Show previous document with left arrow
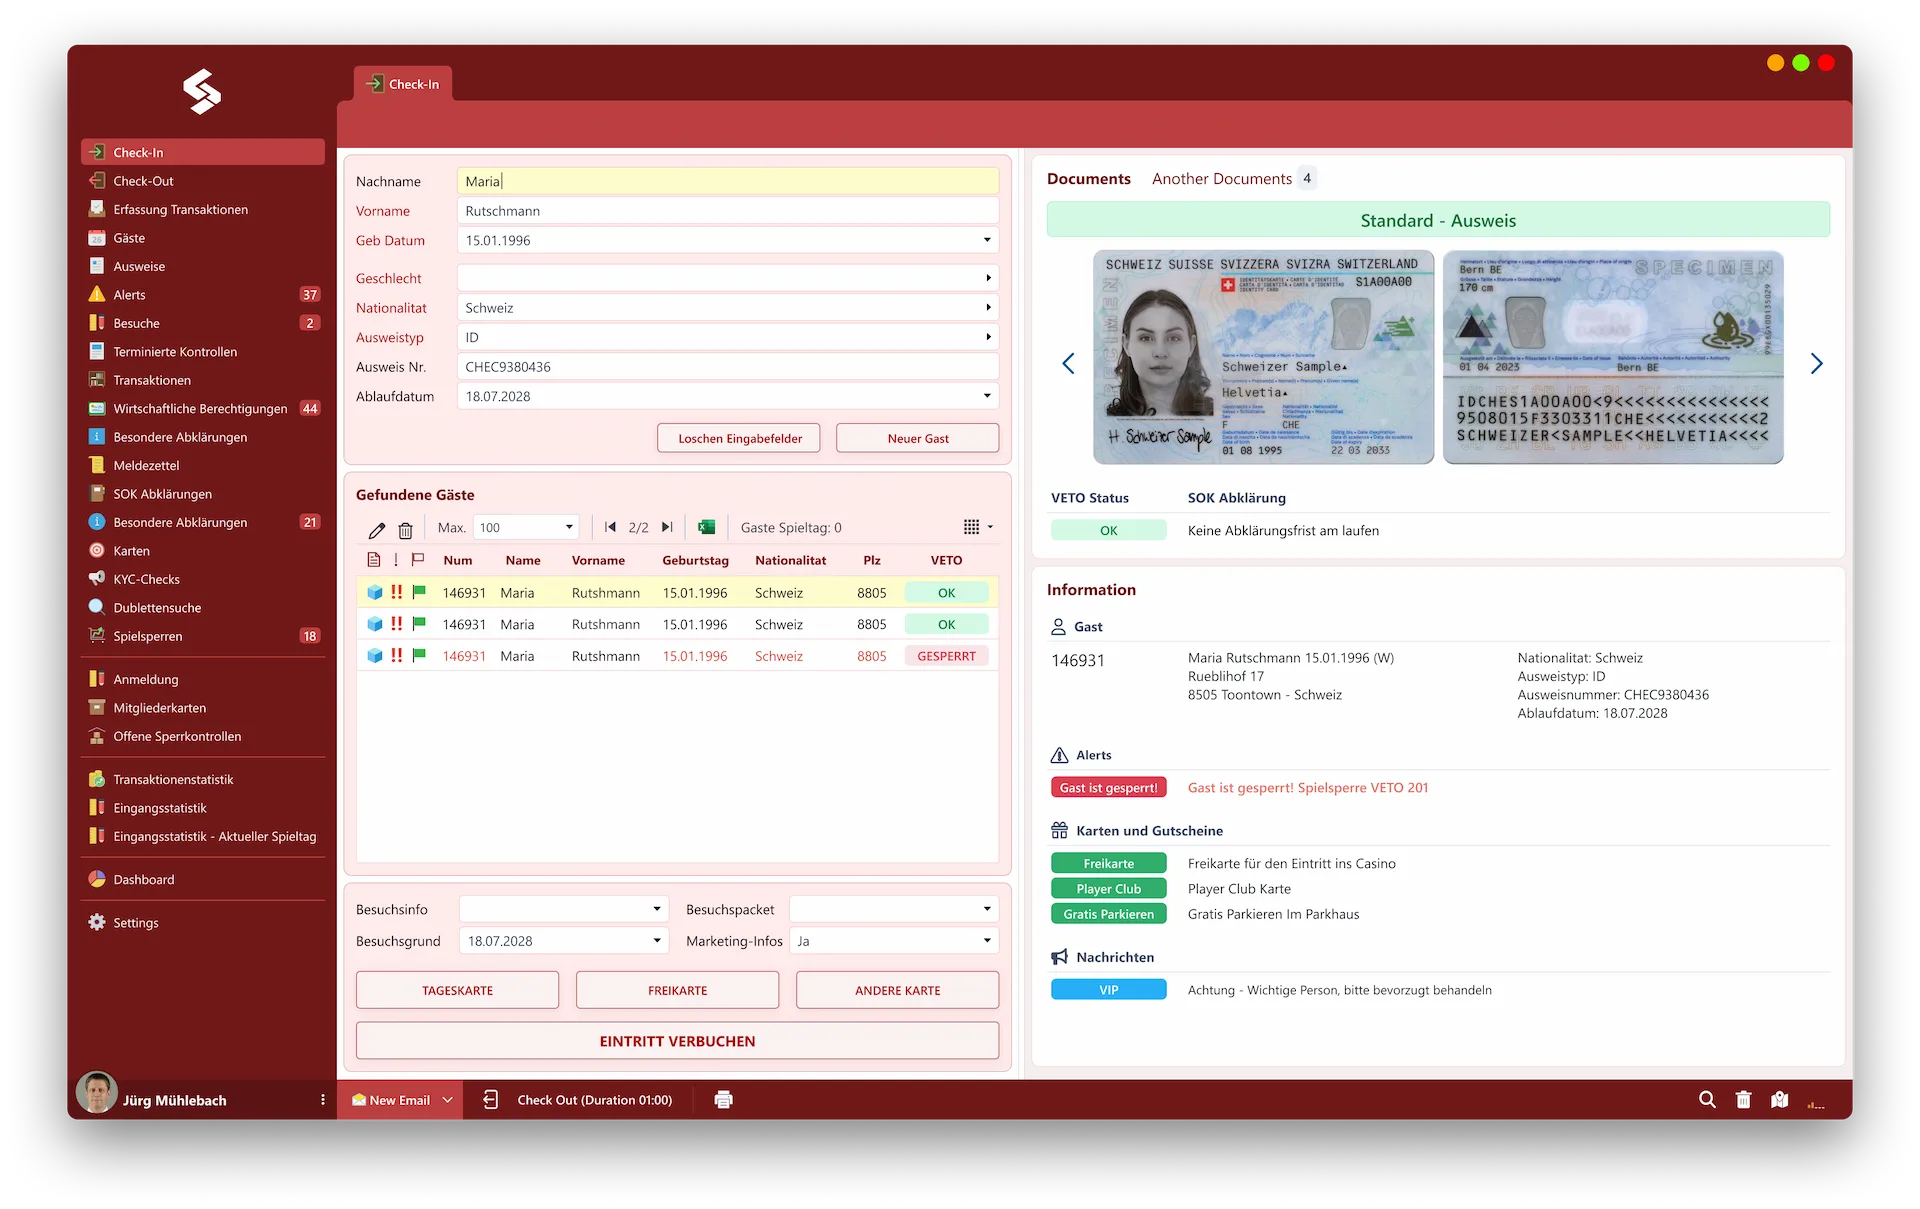 tap(1068, 363)
